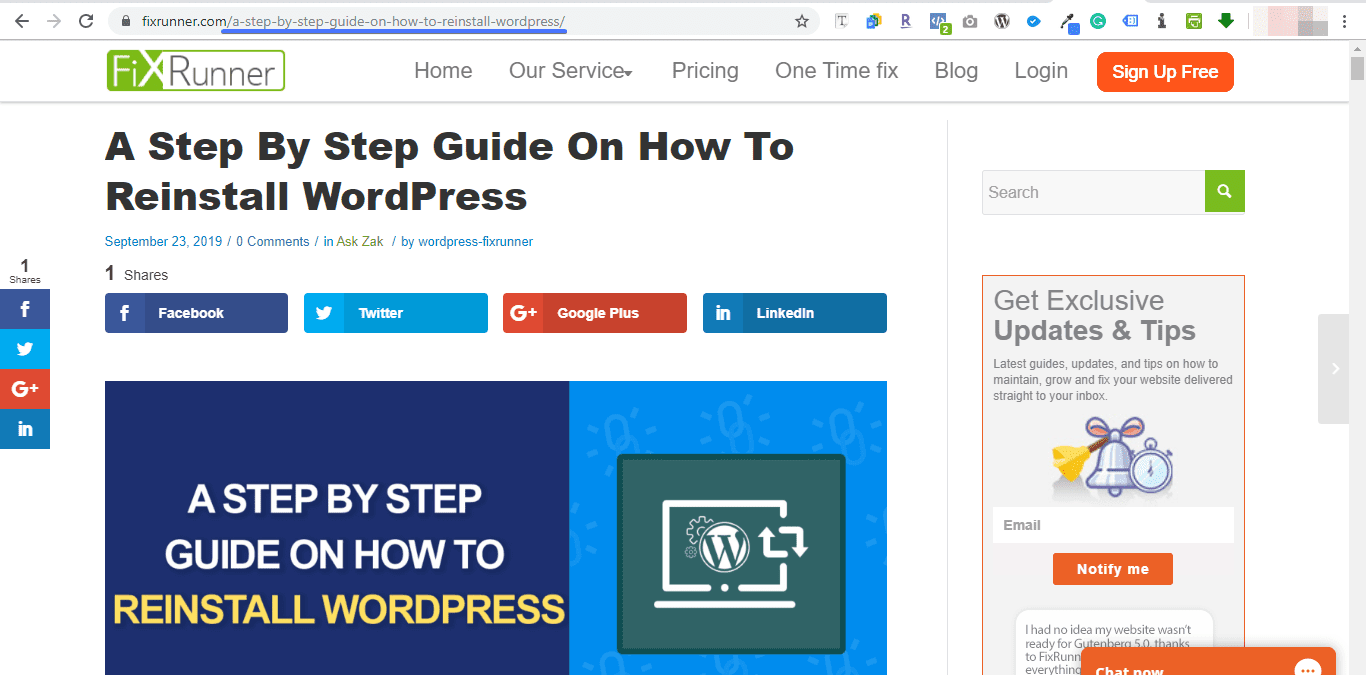1366x675 pixels.
Task: Click the blue checkmark extension icon
Action: pos(1034,21)
